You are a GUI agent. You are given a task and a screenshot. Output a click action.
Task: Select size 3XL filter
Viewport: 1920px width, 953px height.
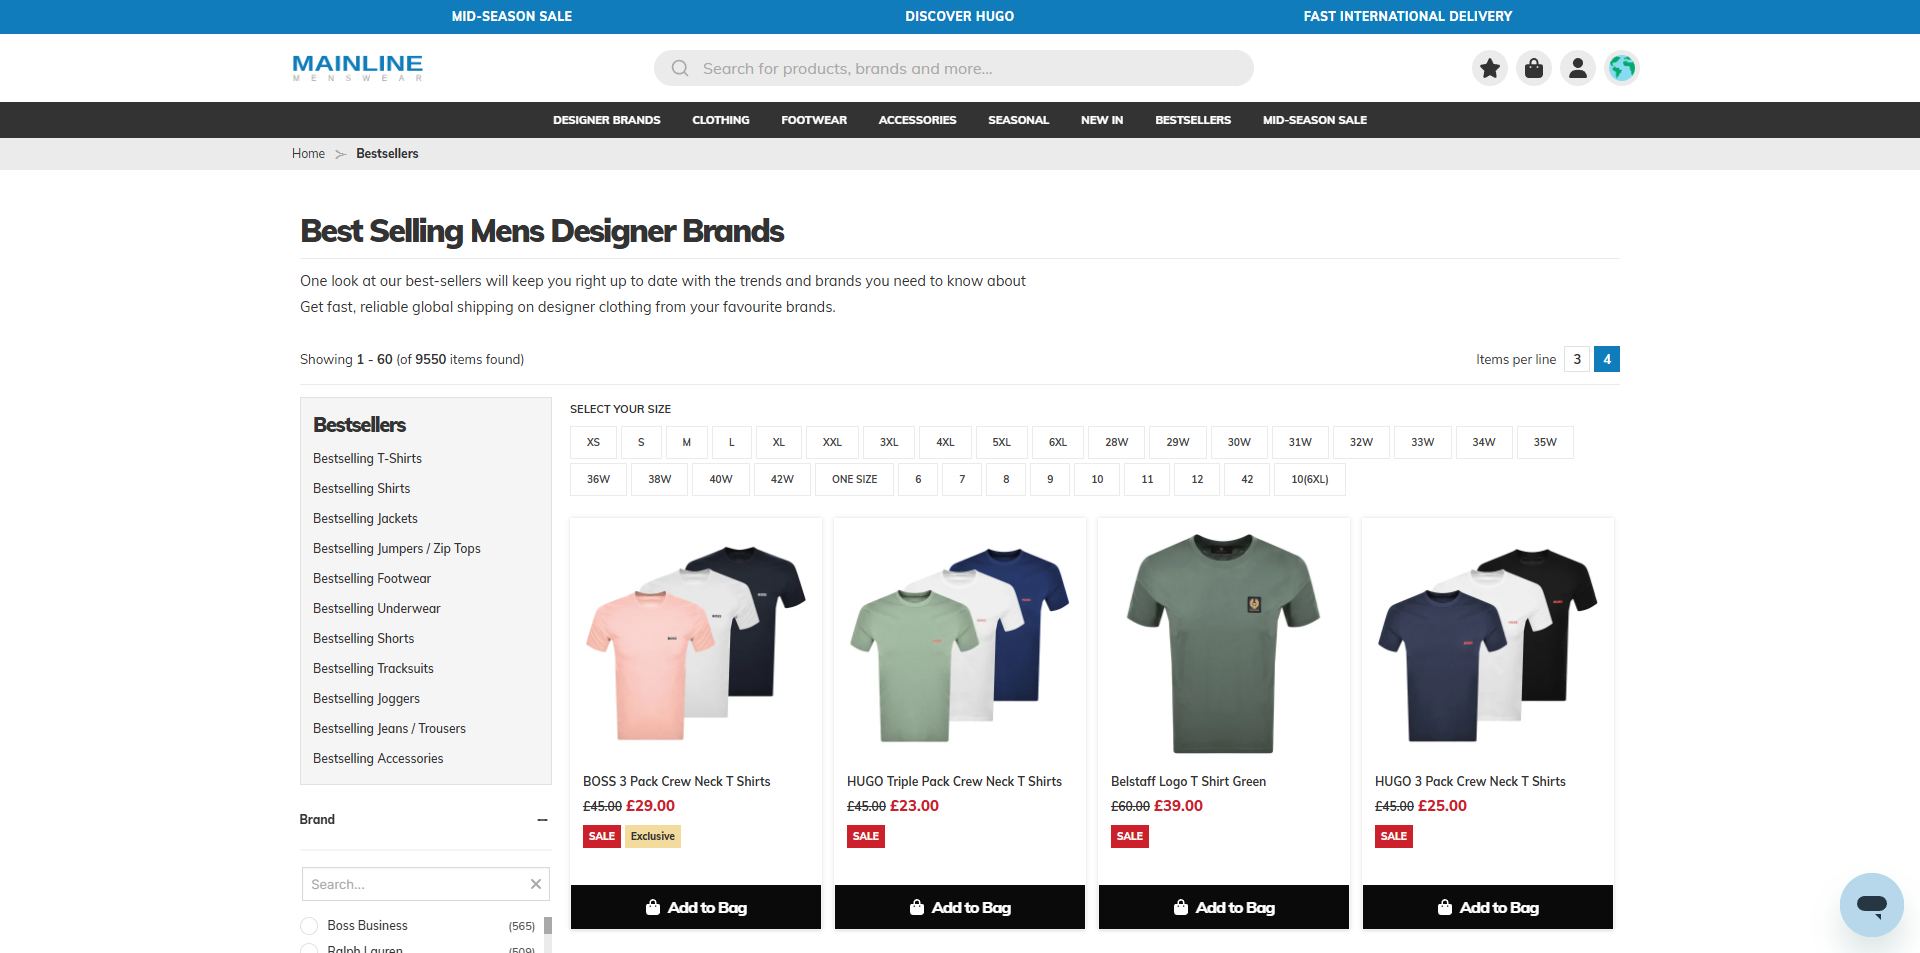(888, 442)
